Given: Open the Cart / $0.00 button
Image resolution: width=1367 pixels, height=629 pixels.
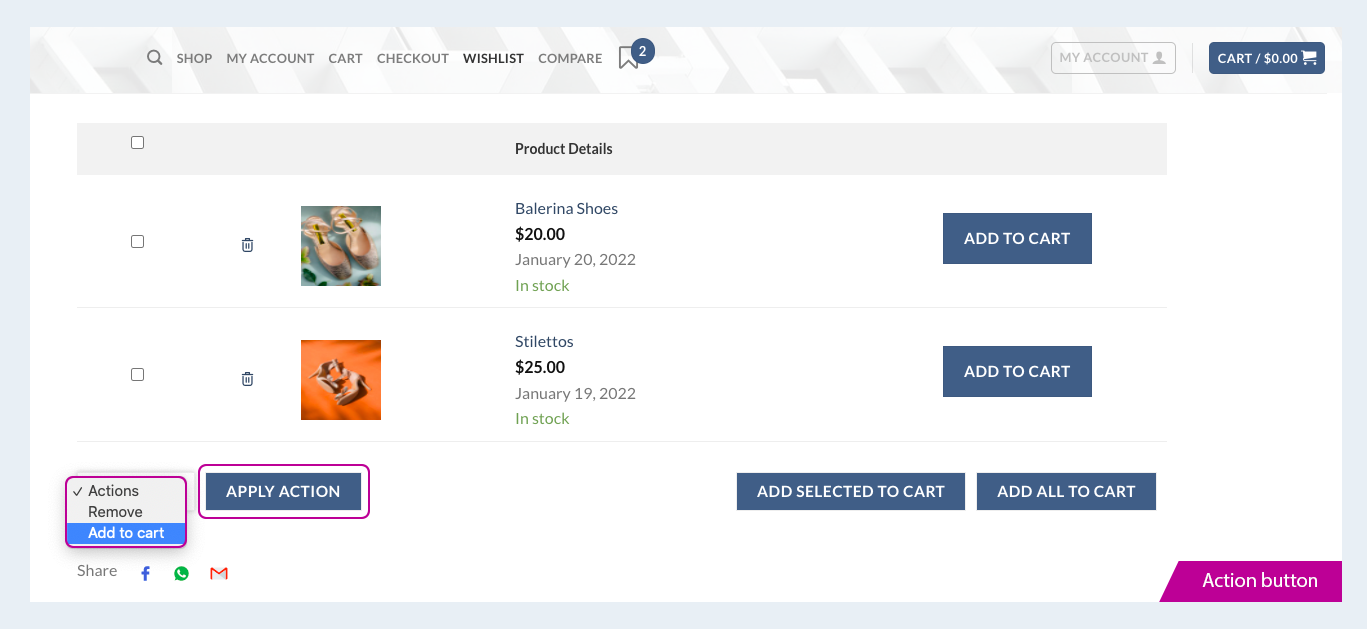Looking at the screenshot, I should [x=1266, y=58].
